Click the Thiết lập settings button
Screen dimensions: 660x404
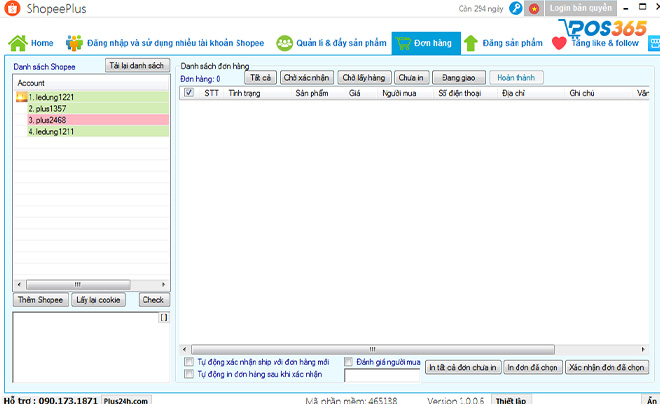tap(511, 400)
